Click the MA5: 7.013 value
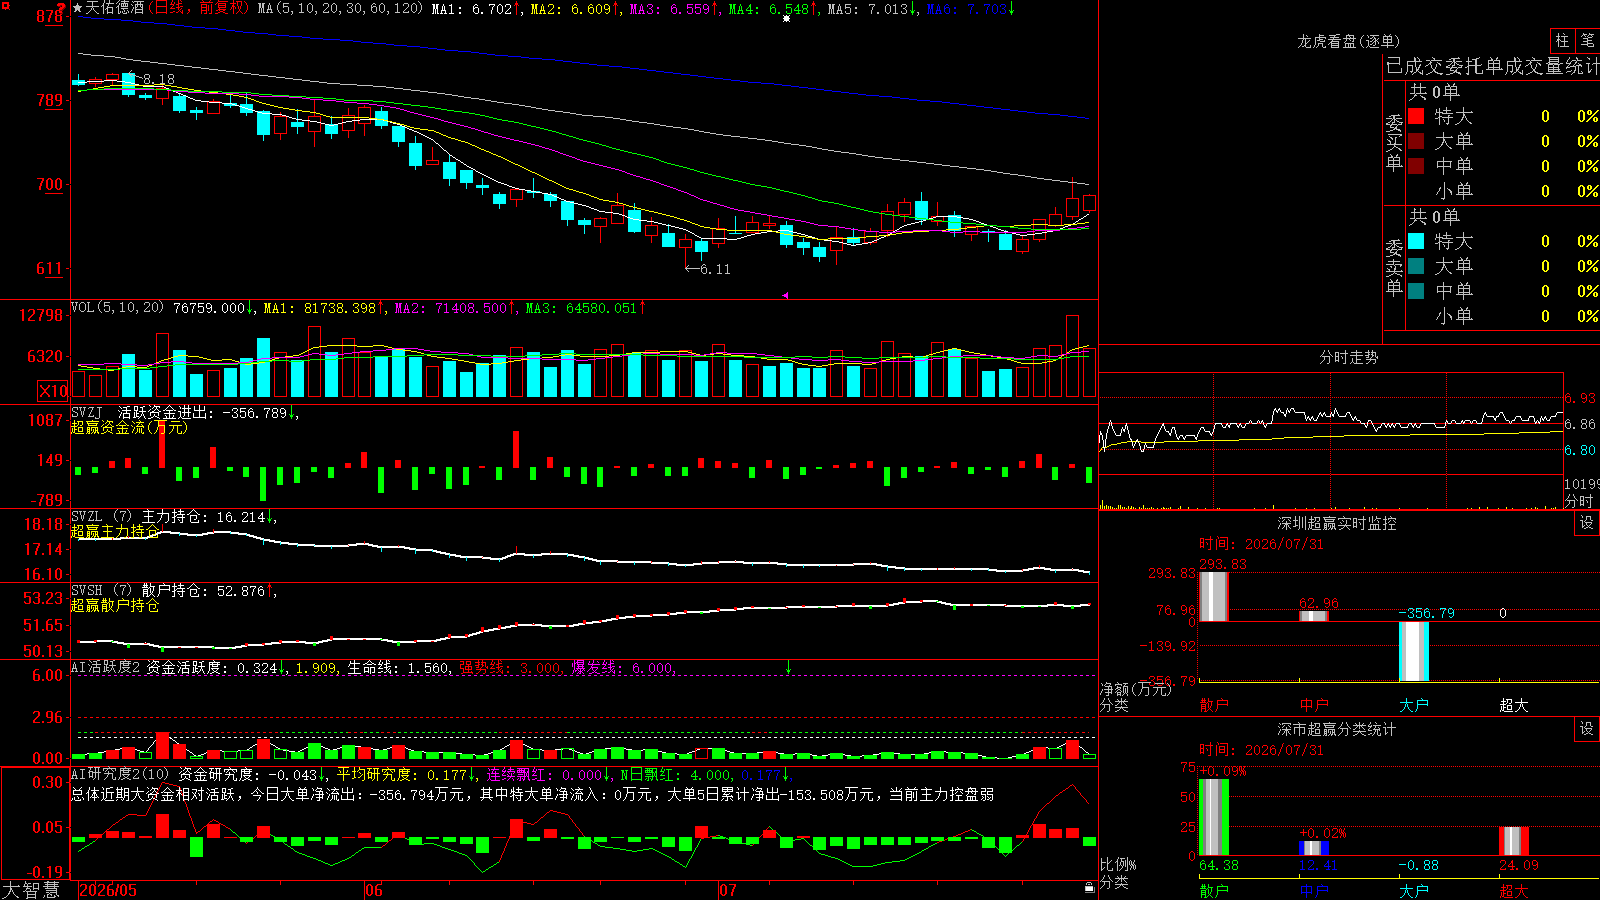Image resolution: width=1600 pixels, height=900 pixels. (x=872, y=9)
